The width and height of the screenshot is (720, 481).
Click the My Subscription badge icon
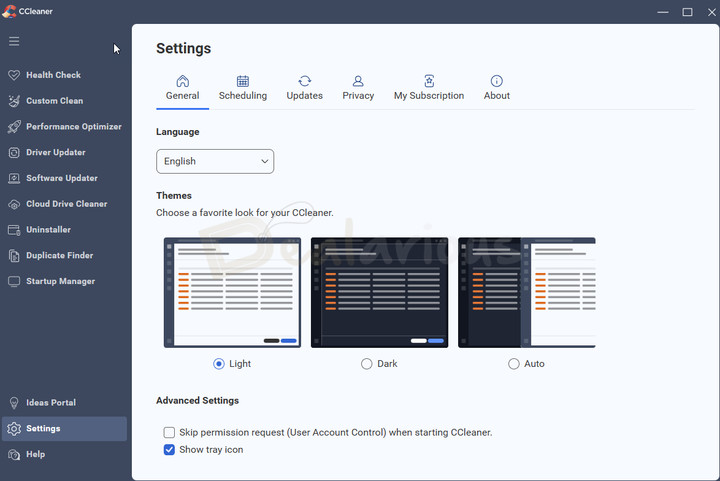[x=429, y=81]
